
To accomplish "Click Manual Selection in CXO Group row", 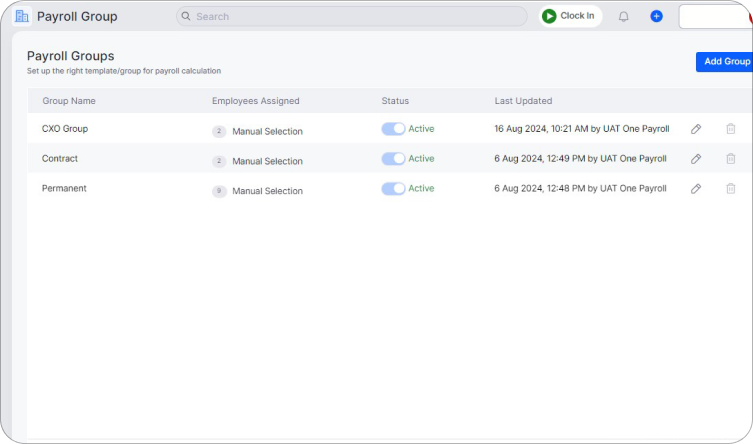I will pos(267,132).
